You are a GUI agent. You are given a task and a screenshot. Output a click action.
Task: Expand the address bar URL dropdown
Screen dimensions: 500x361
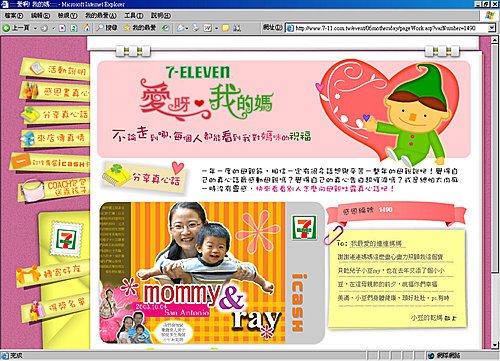(492, 28)
